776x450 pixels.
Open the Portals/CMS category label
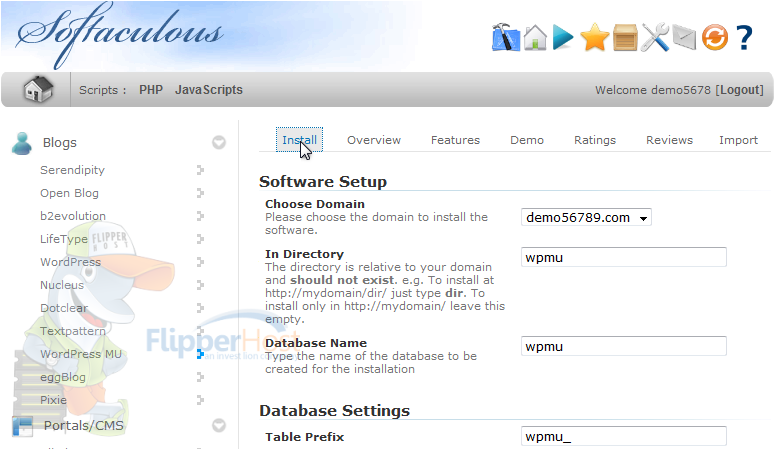point(84,426)
